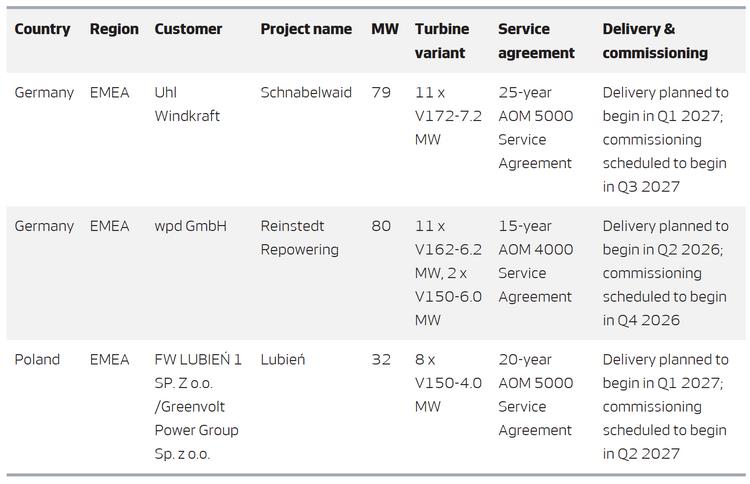Select the 15-year AOM 4000 agreement cell

point(536,261)
